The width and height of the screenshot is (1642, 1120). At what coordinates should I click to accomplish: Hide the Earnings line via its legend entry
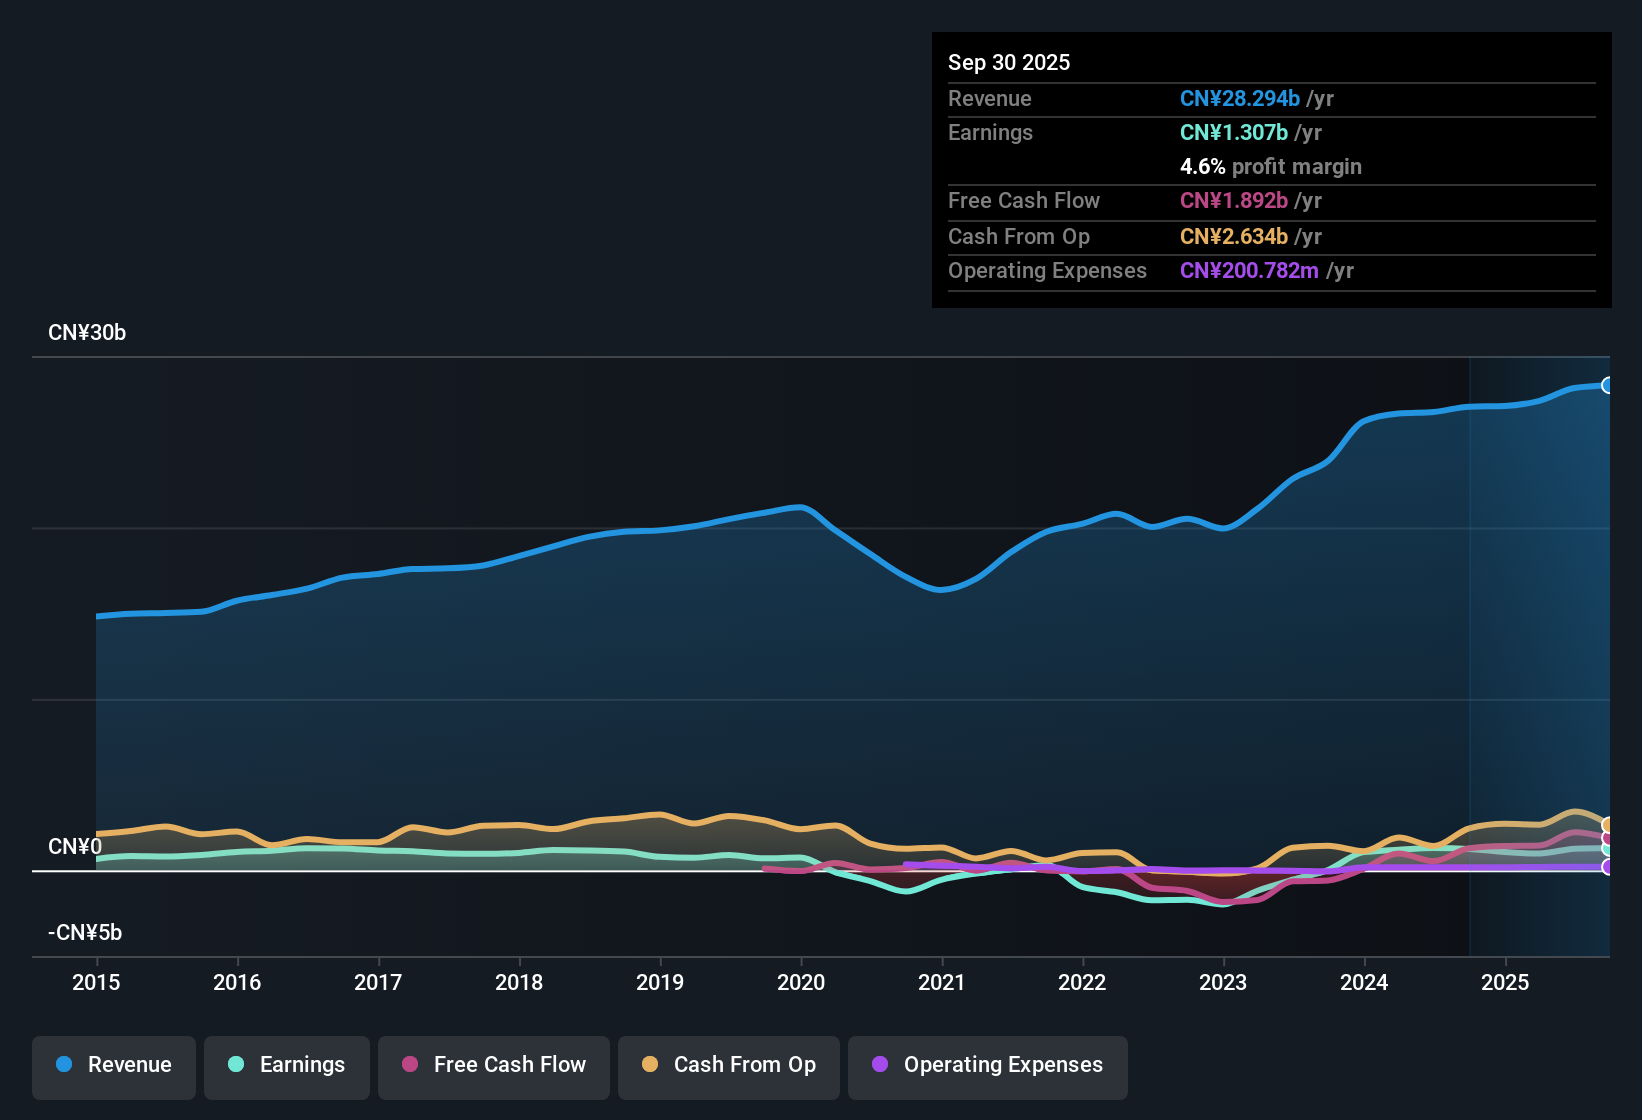(x=286, y=1065)
